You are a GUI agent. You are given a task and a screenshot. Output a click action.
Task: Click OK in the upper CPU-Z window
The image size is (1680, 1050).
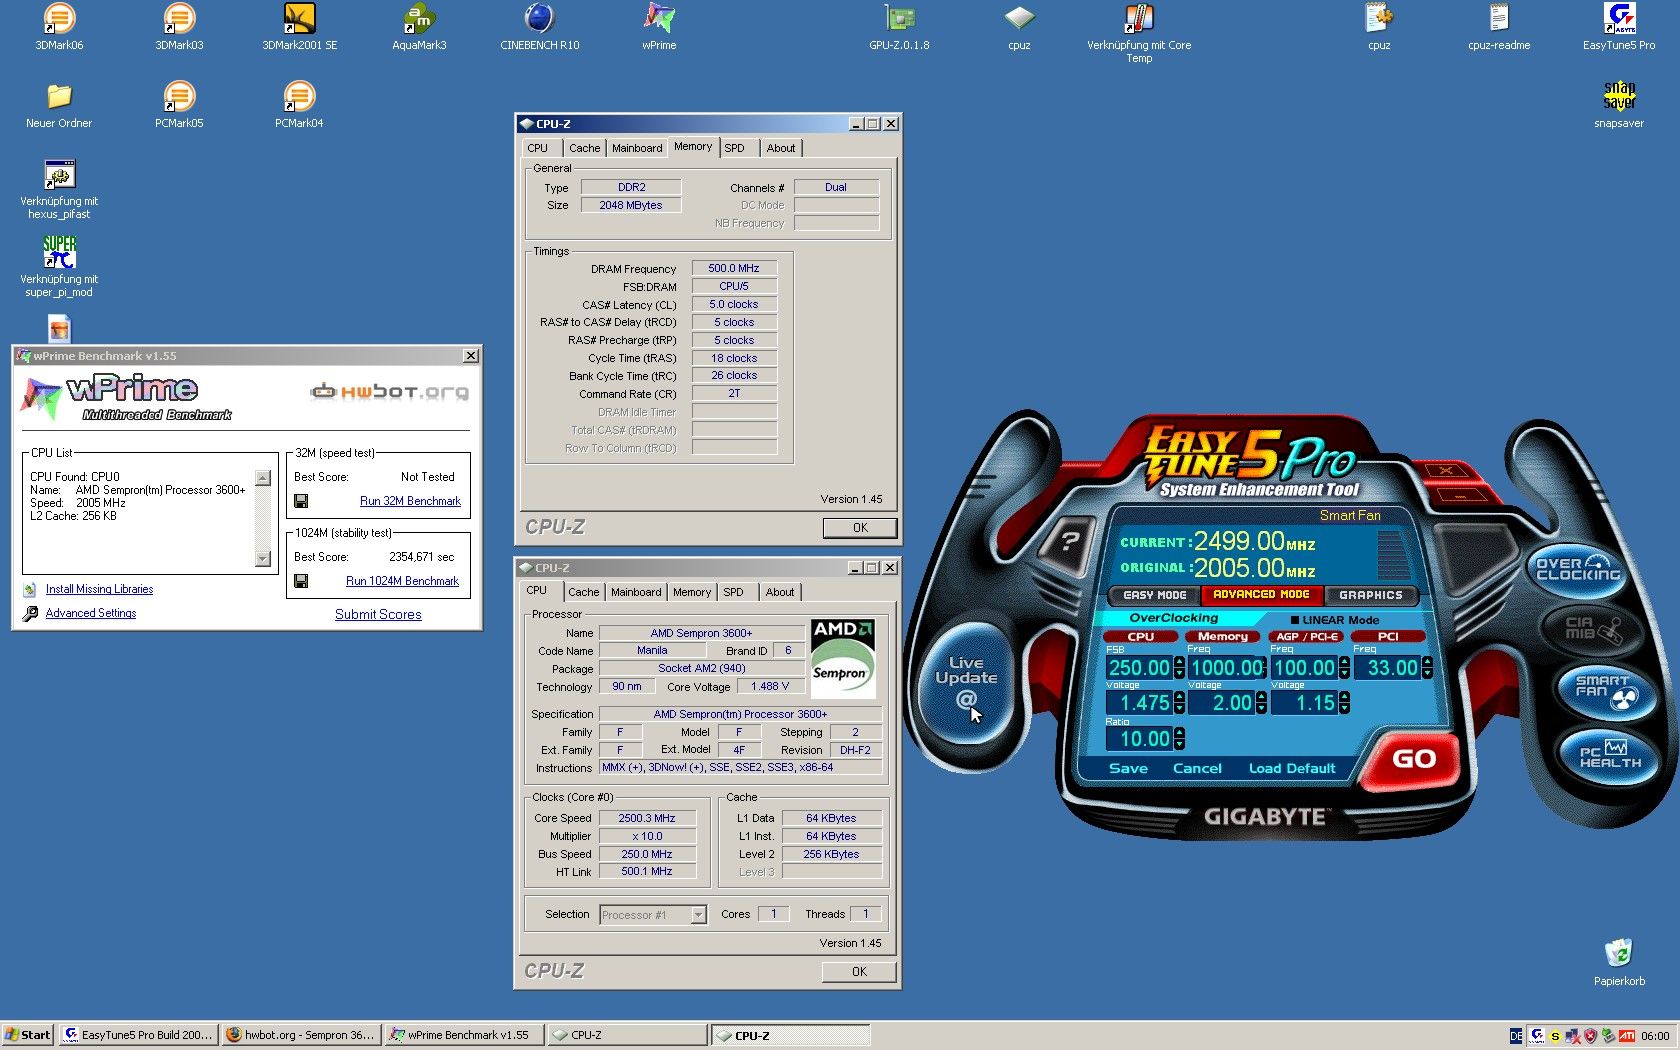(x=860, y=528)
